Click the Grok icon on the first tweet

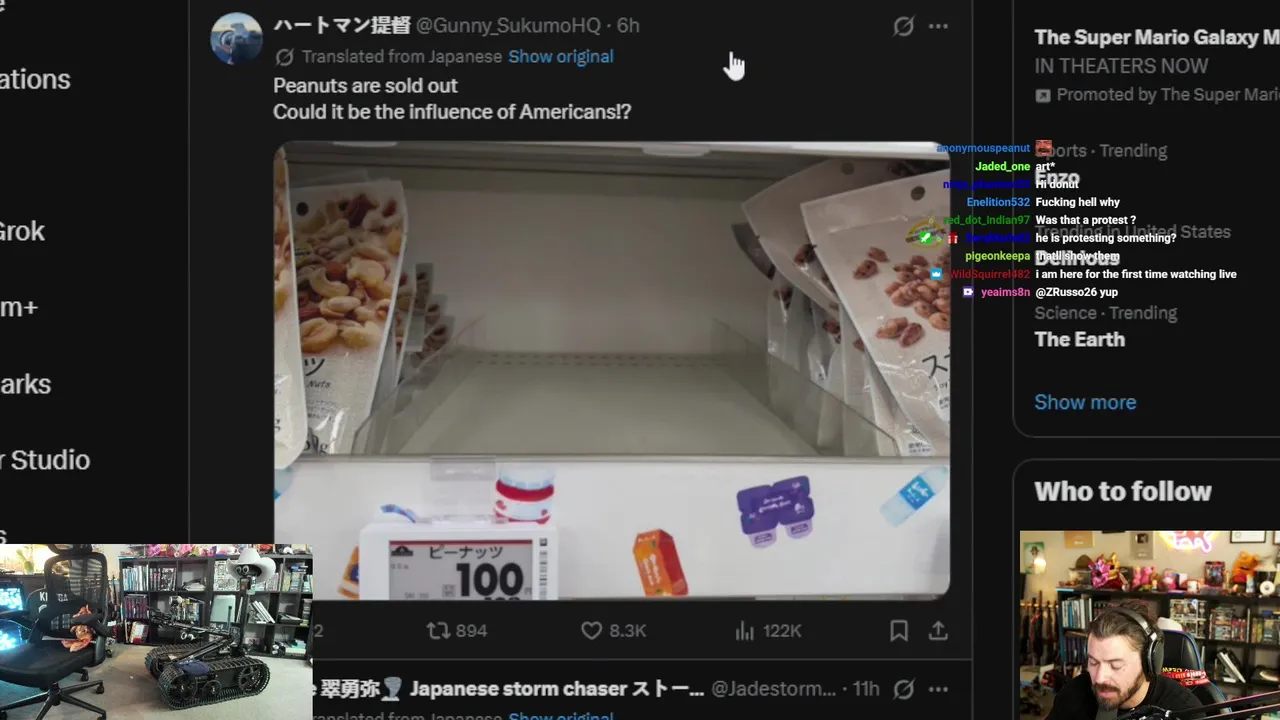pos(903,26)
